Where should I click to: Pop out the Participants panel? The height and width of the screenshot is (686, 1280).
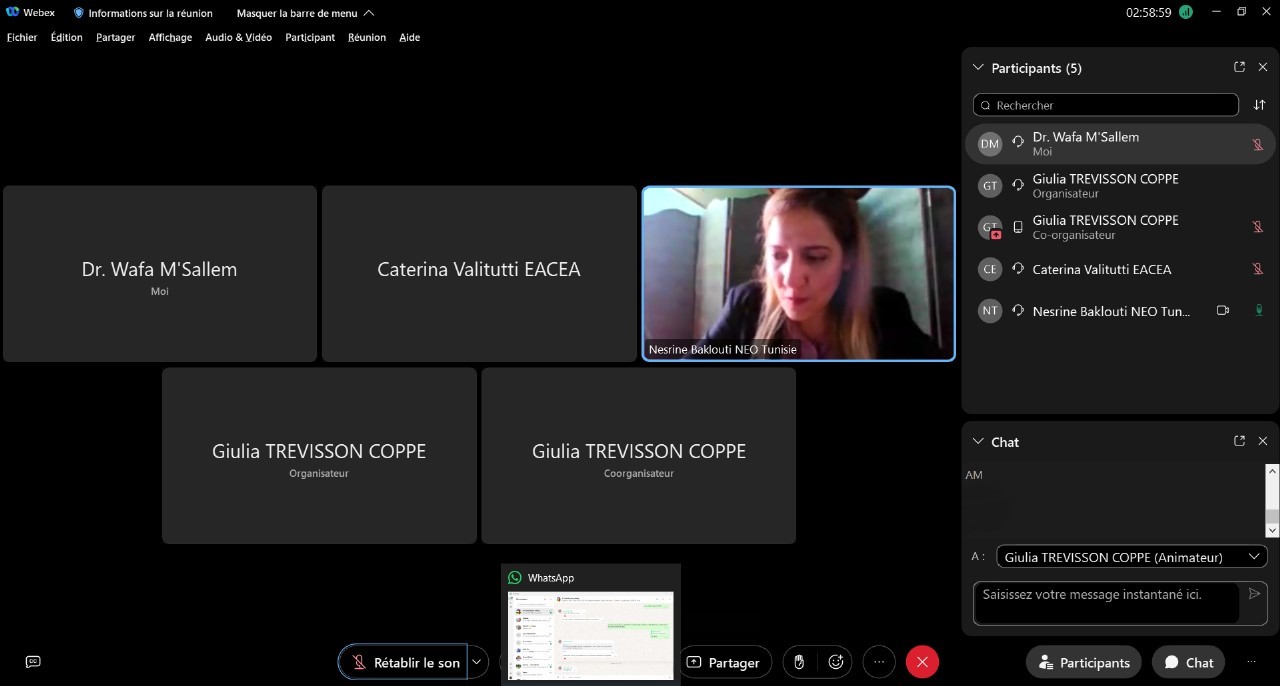[x=1239, y=67]
